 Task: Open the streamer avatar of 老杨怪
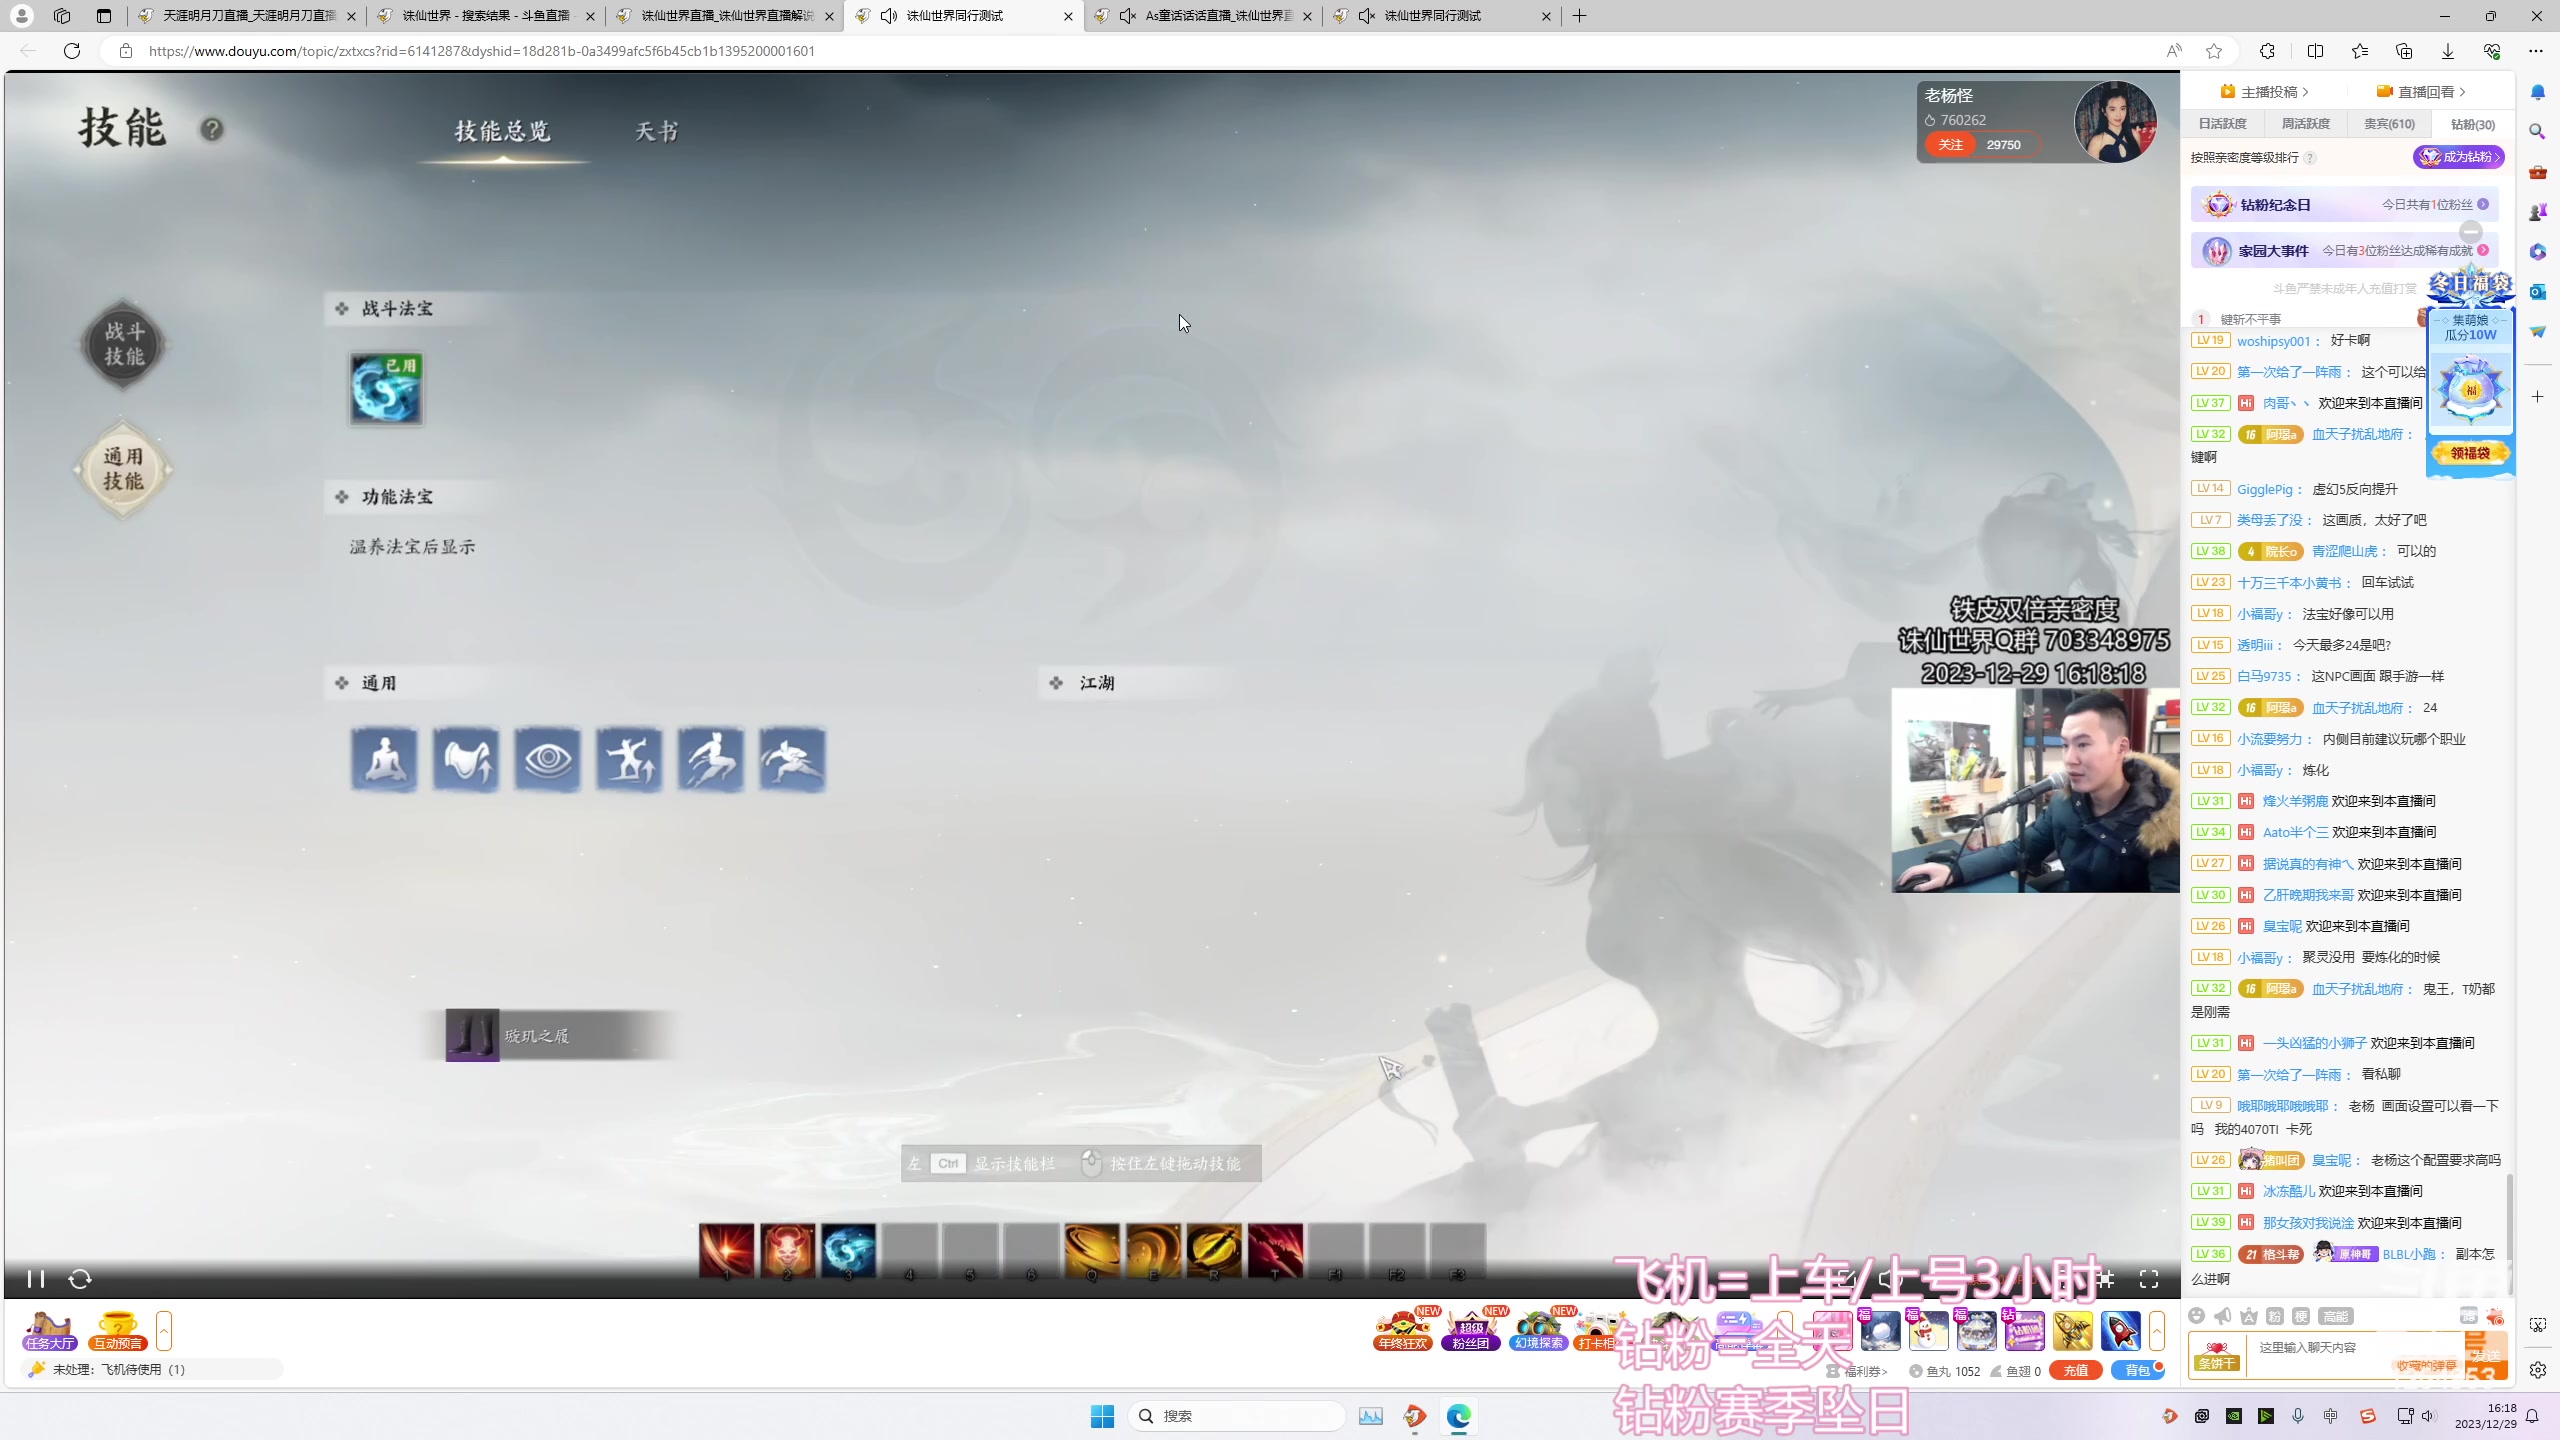coord(2114,122)
